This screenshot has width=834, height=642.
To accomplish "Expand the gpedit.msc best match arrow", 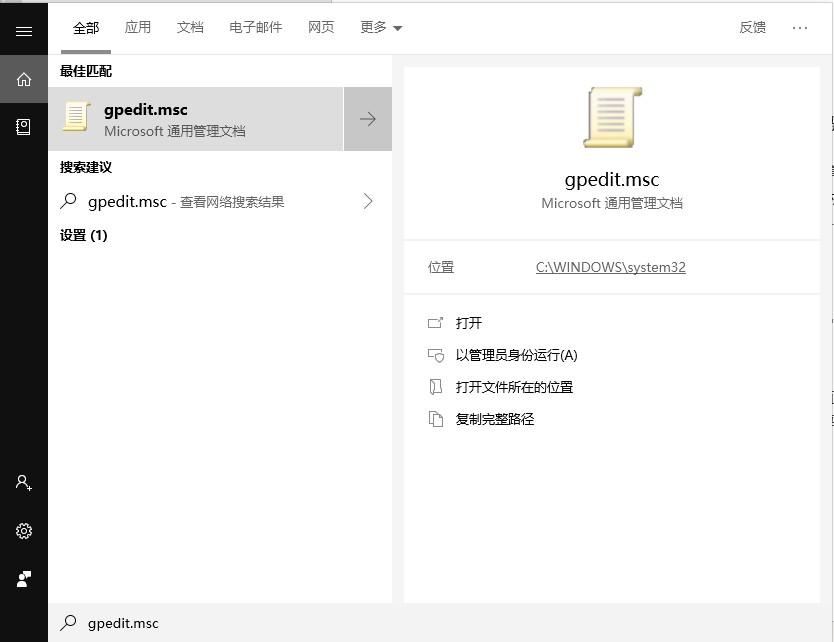I will coord(368,118).
